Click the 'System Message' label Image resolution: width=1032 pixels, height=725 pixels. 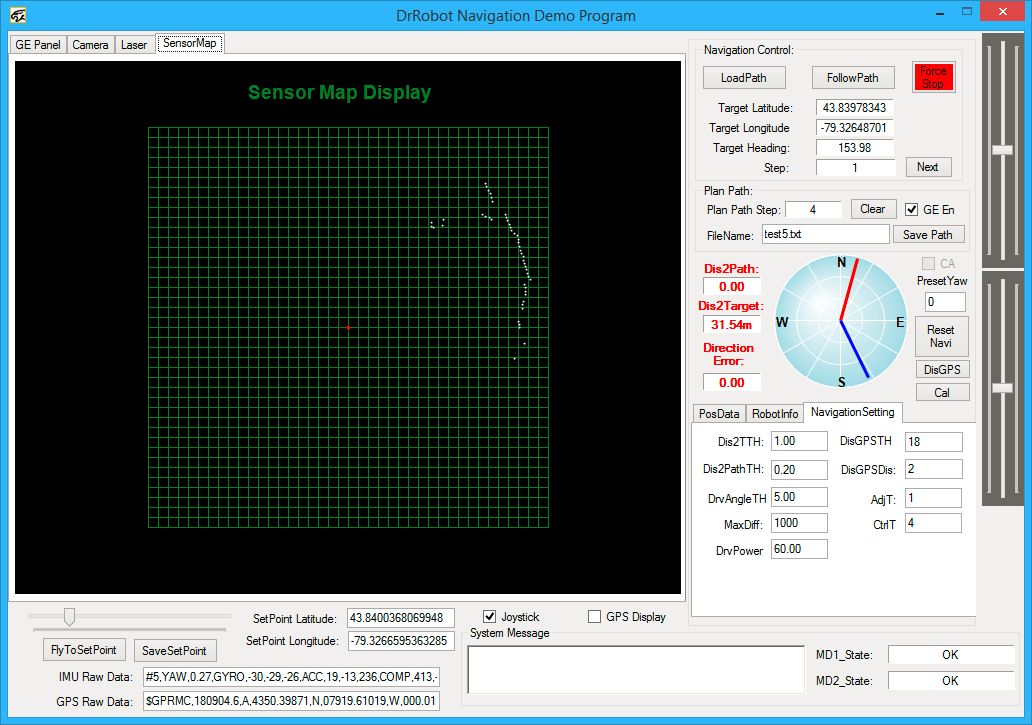(509, 633)
